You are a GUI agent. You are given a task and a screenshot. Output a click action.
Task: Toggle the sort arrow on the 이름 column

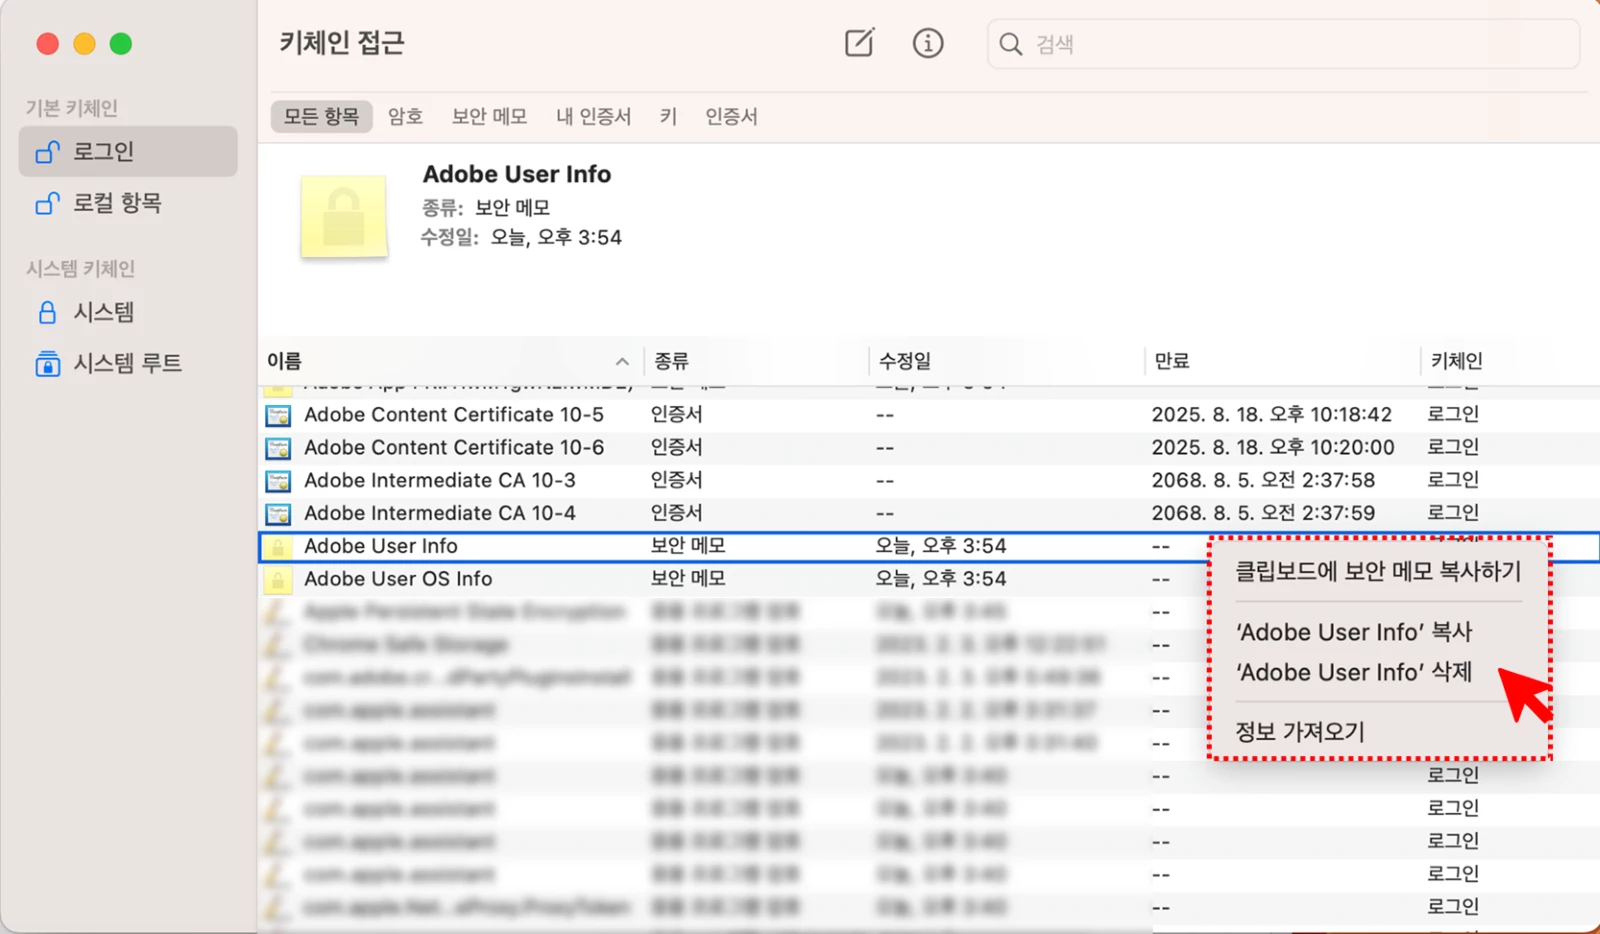622,362
